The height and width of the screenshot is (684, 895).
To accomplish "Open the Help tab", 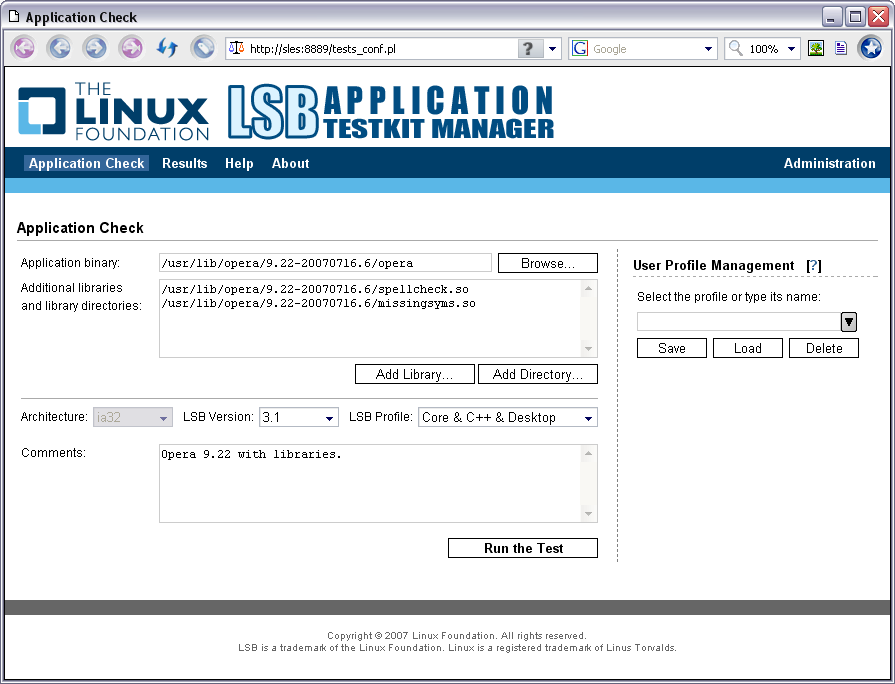I will pos(239,163).
